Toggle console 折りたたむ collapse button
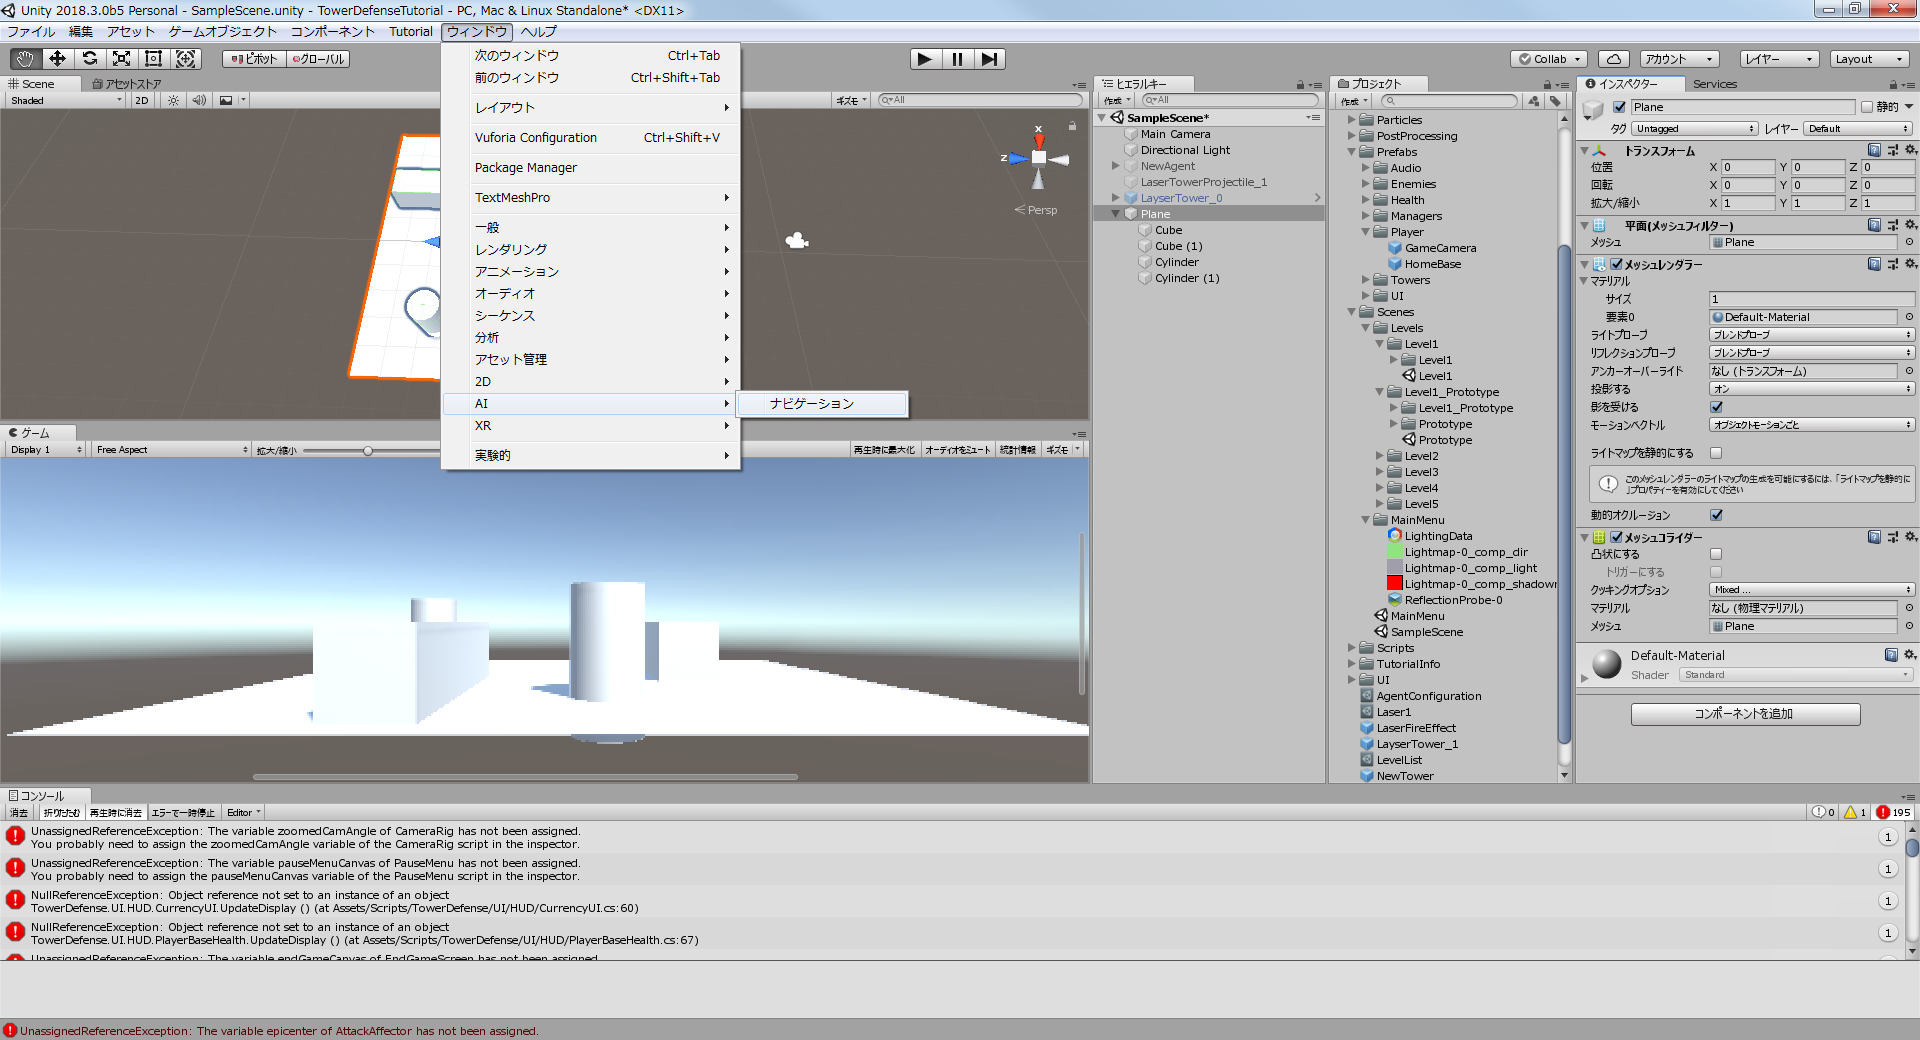Screen dimensions: 1920x1040 (x=61, y=813)
